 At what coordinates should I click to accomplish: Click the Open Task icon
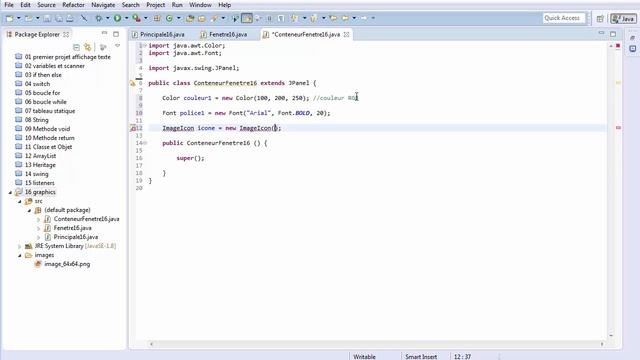point(202,18)
